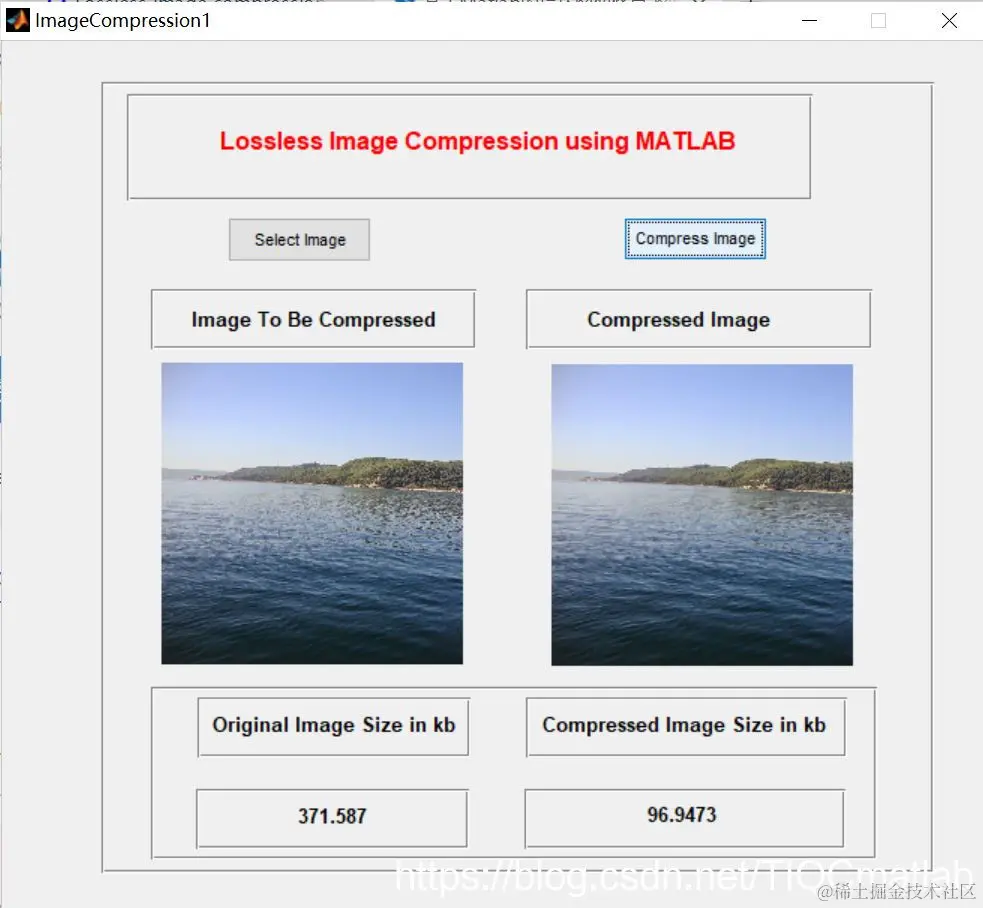The height and width of the screenshot is (908, 983).
Task: Select the compressed sea image thumbnail
Action: (x=702, y=515)
